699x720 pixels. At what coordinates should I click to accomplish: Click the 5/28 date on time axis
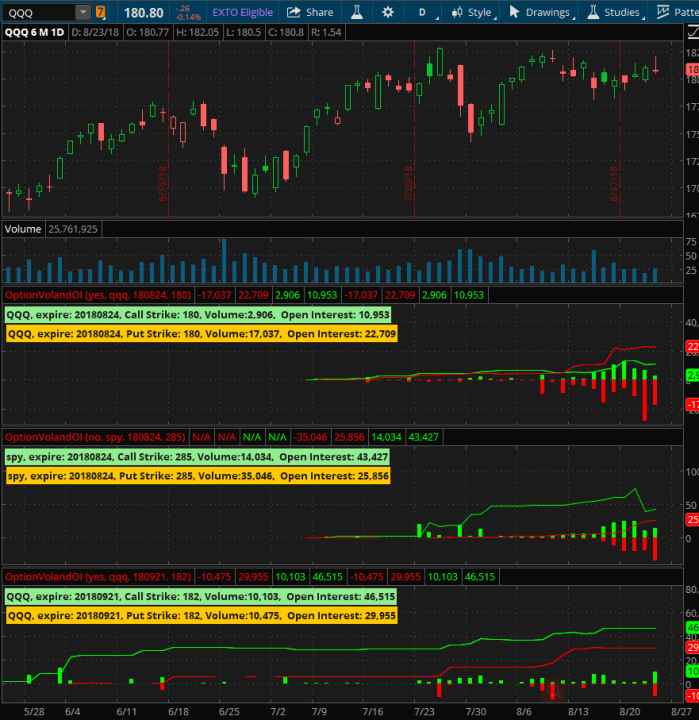[x=34, y=712]
